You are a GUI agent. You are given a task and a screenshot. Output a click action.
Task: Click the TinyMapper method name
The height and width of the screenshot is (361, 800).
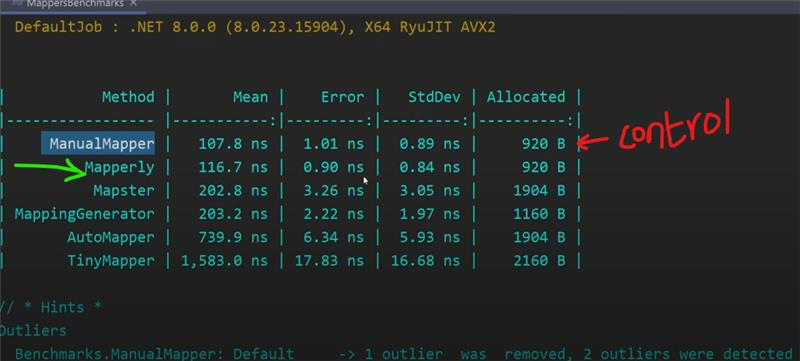tap(111, 261)
